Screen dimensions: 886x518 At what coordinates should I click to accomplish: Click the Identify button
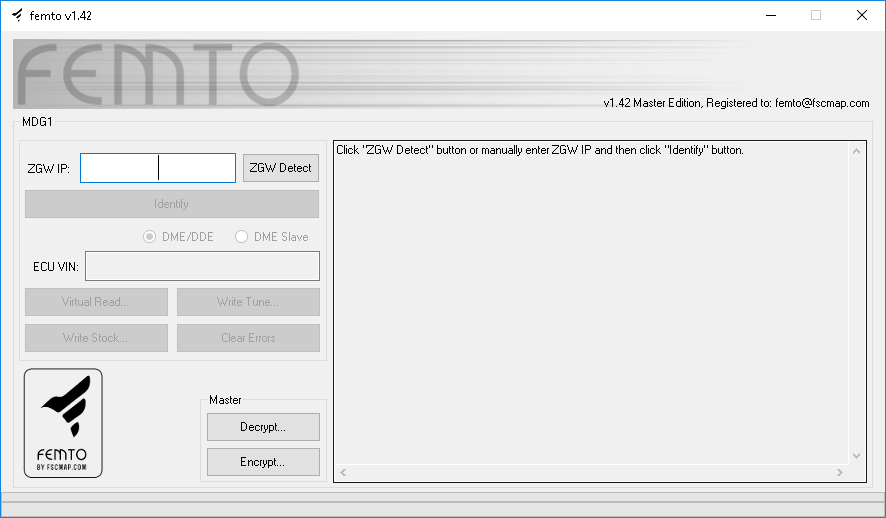tap(171, 204)
